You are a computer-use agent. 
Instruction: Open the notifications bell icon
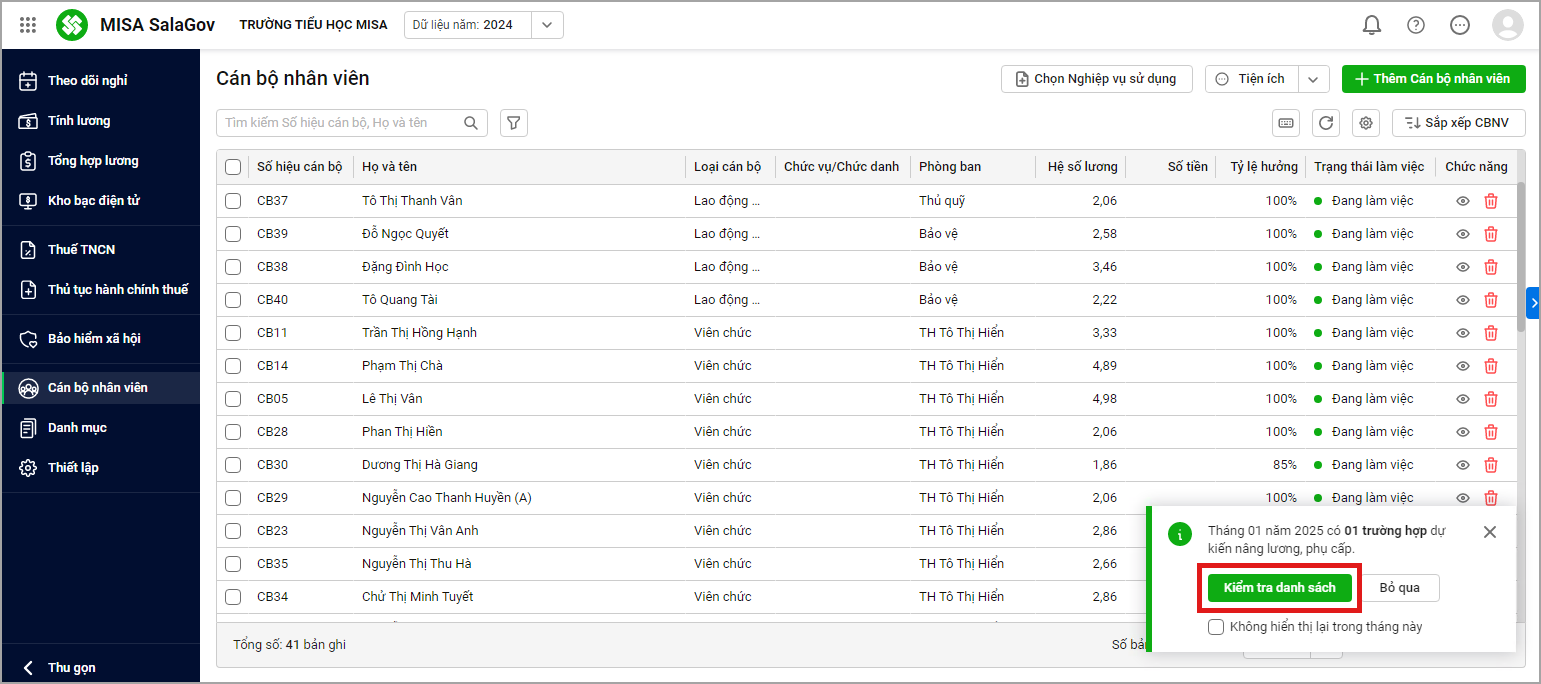pyautogui.click(x=1371, y=25)
